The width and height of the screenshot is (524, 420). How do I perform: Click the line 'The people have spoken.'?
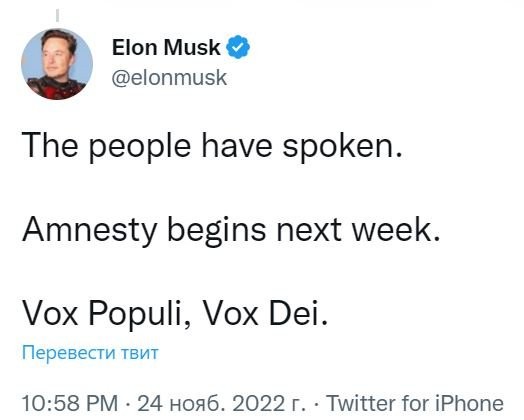click(212, 146)
